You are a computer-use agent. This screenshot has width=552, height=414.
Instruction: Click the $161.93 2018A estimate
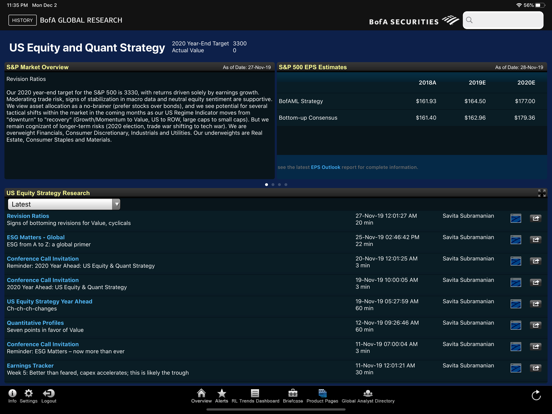coord(426,101)
